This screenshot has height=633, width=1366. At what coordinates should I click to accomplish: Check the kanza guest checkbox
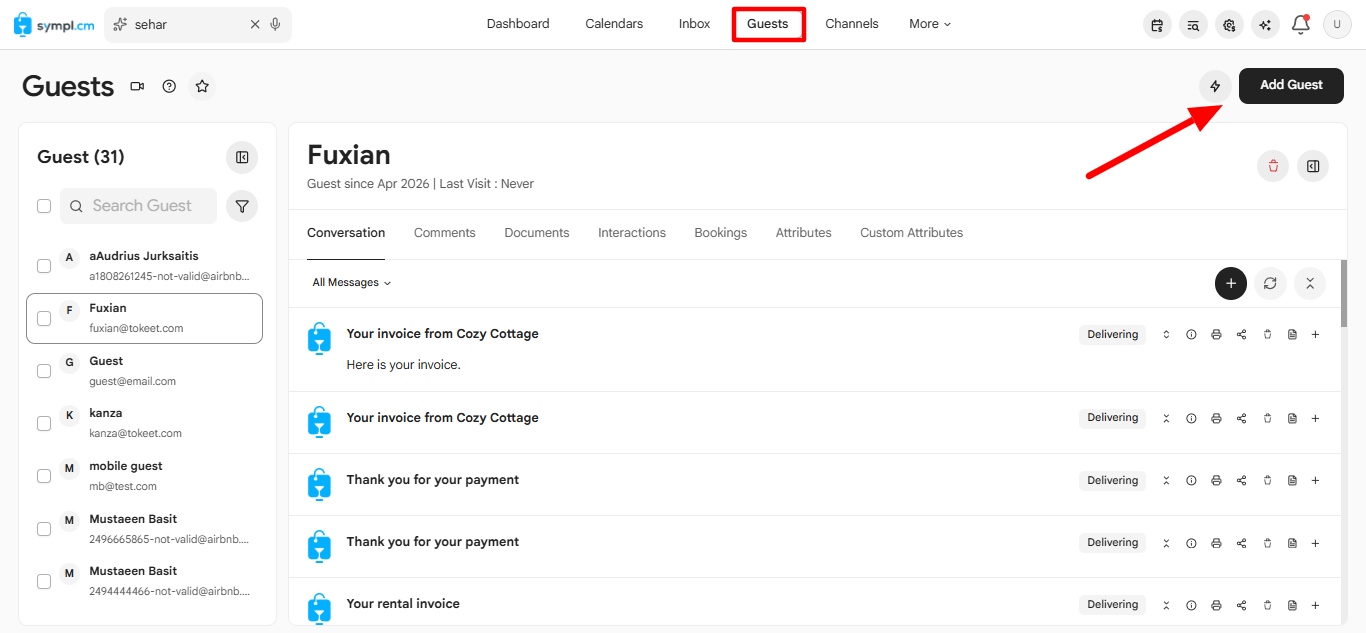click(x=44, y=423)
